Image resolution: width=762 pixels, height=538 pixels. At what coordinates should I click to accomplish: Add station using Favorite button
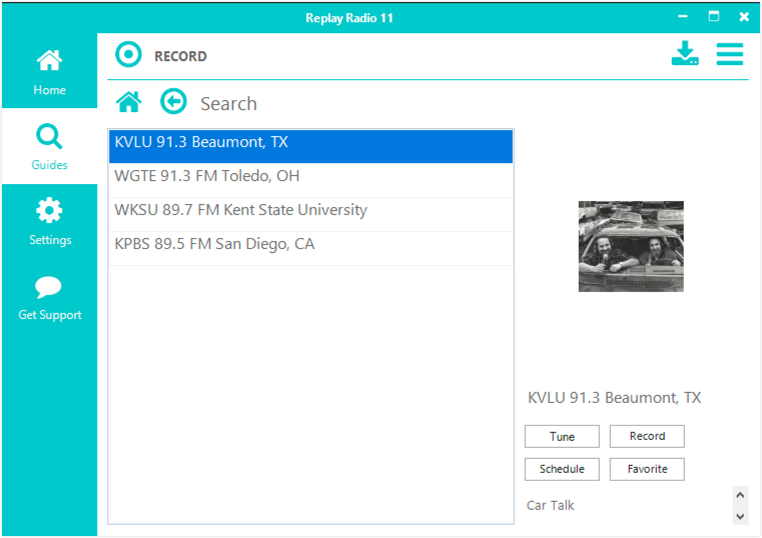coord(647,469)
